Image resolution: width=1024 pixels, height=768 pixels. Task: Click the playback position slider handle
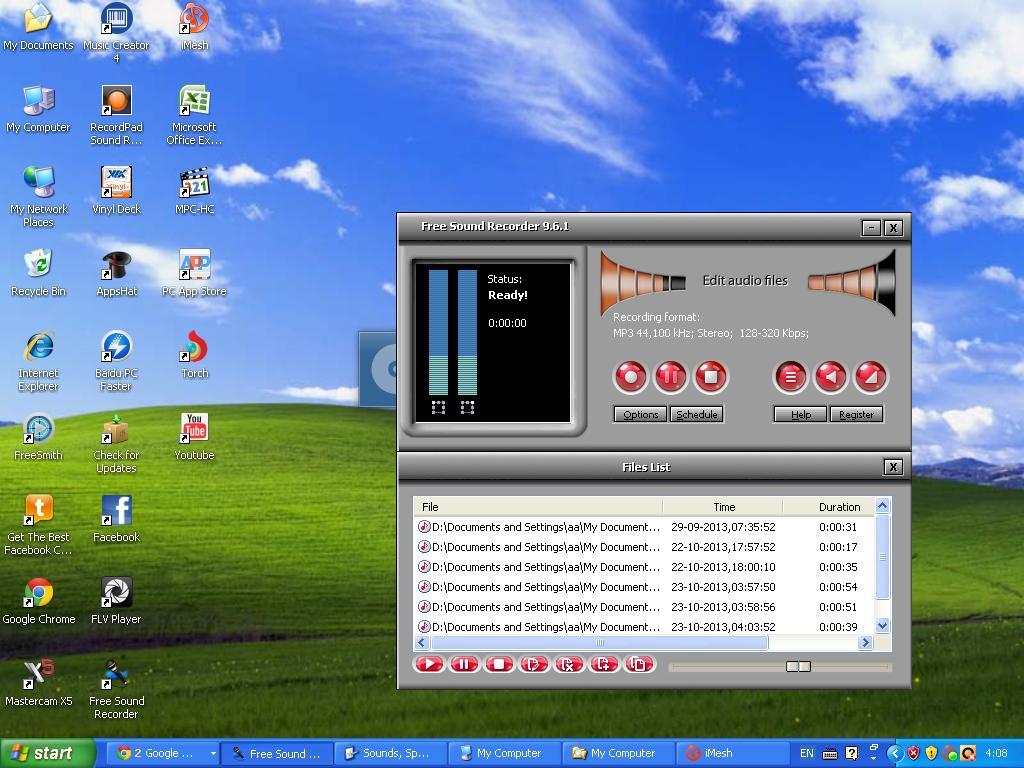[798, 666]
